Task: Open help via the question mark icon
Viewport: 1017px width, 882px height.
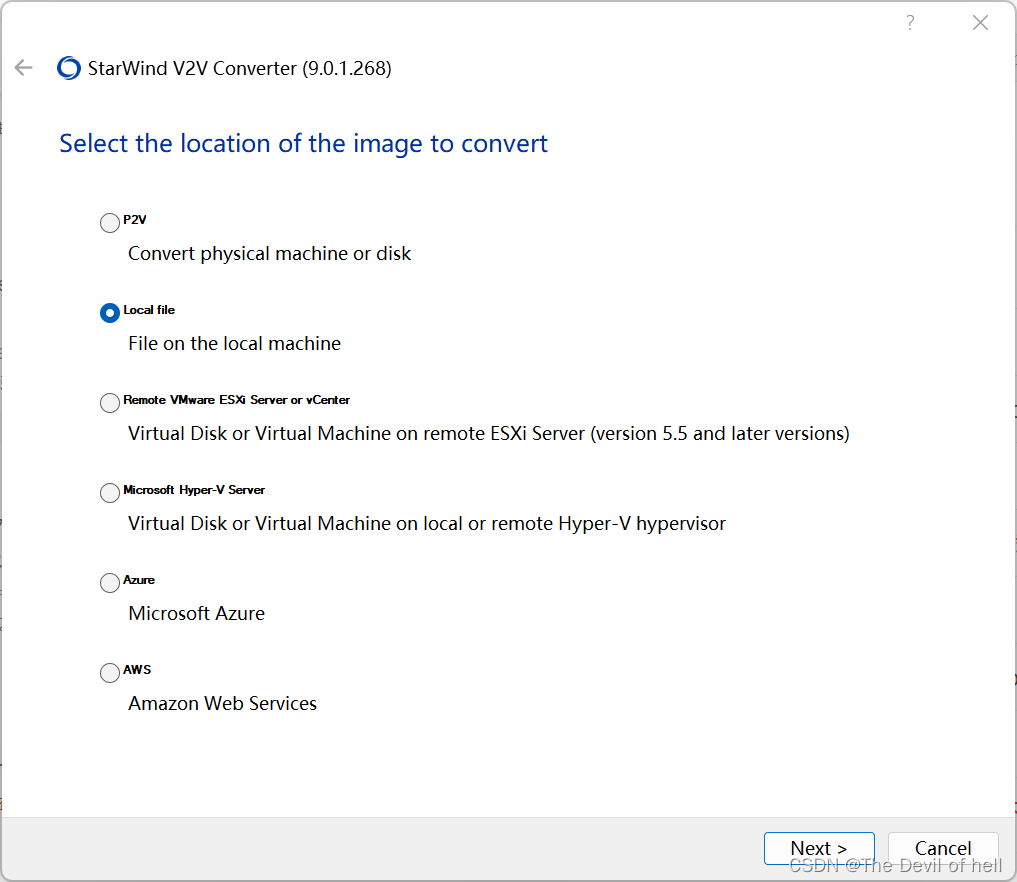Action: coord(911,23)
